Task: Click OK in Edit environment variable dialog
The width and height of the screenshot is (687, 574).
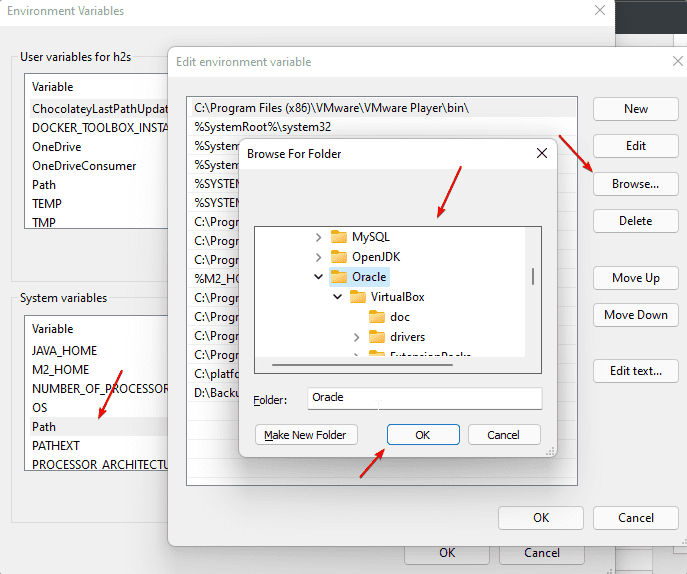Action: click(541, 518)
